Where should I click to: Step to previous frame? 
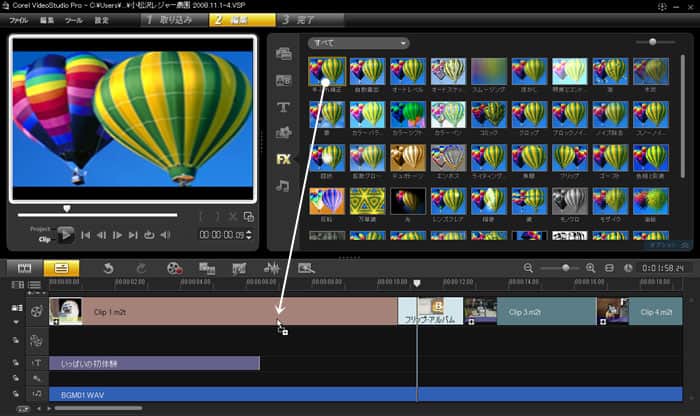pos(101,235)
